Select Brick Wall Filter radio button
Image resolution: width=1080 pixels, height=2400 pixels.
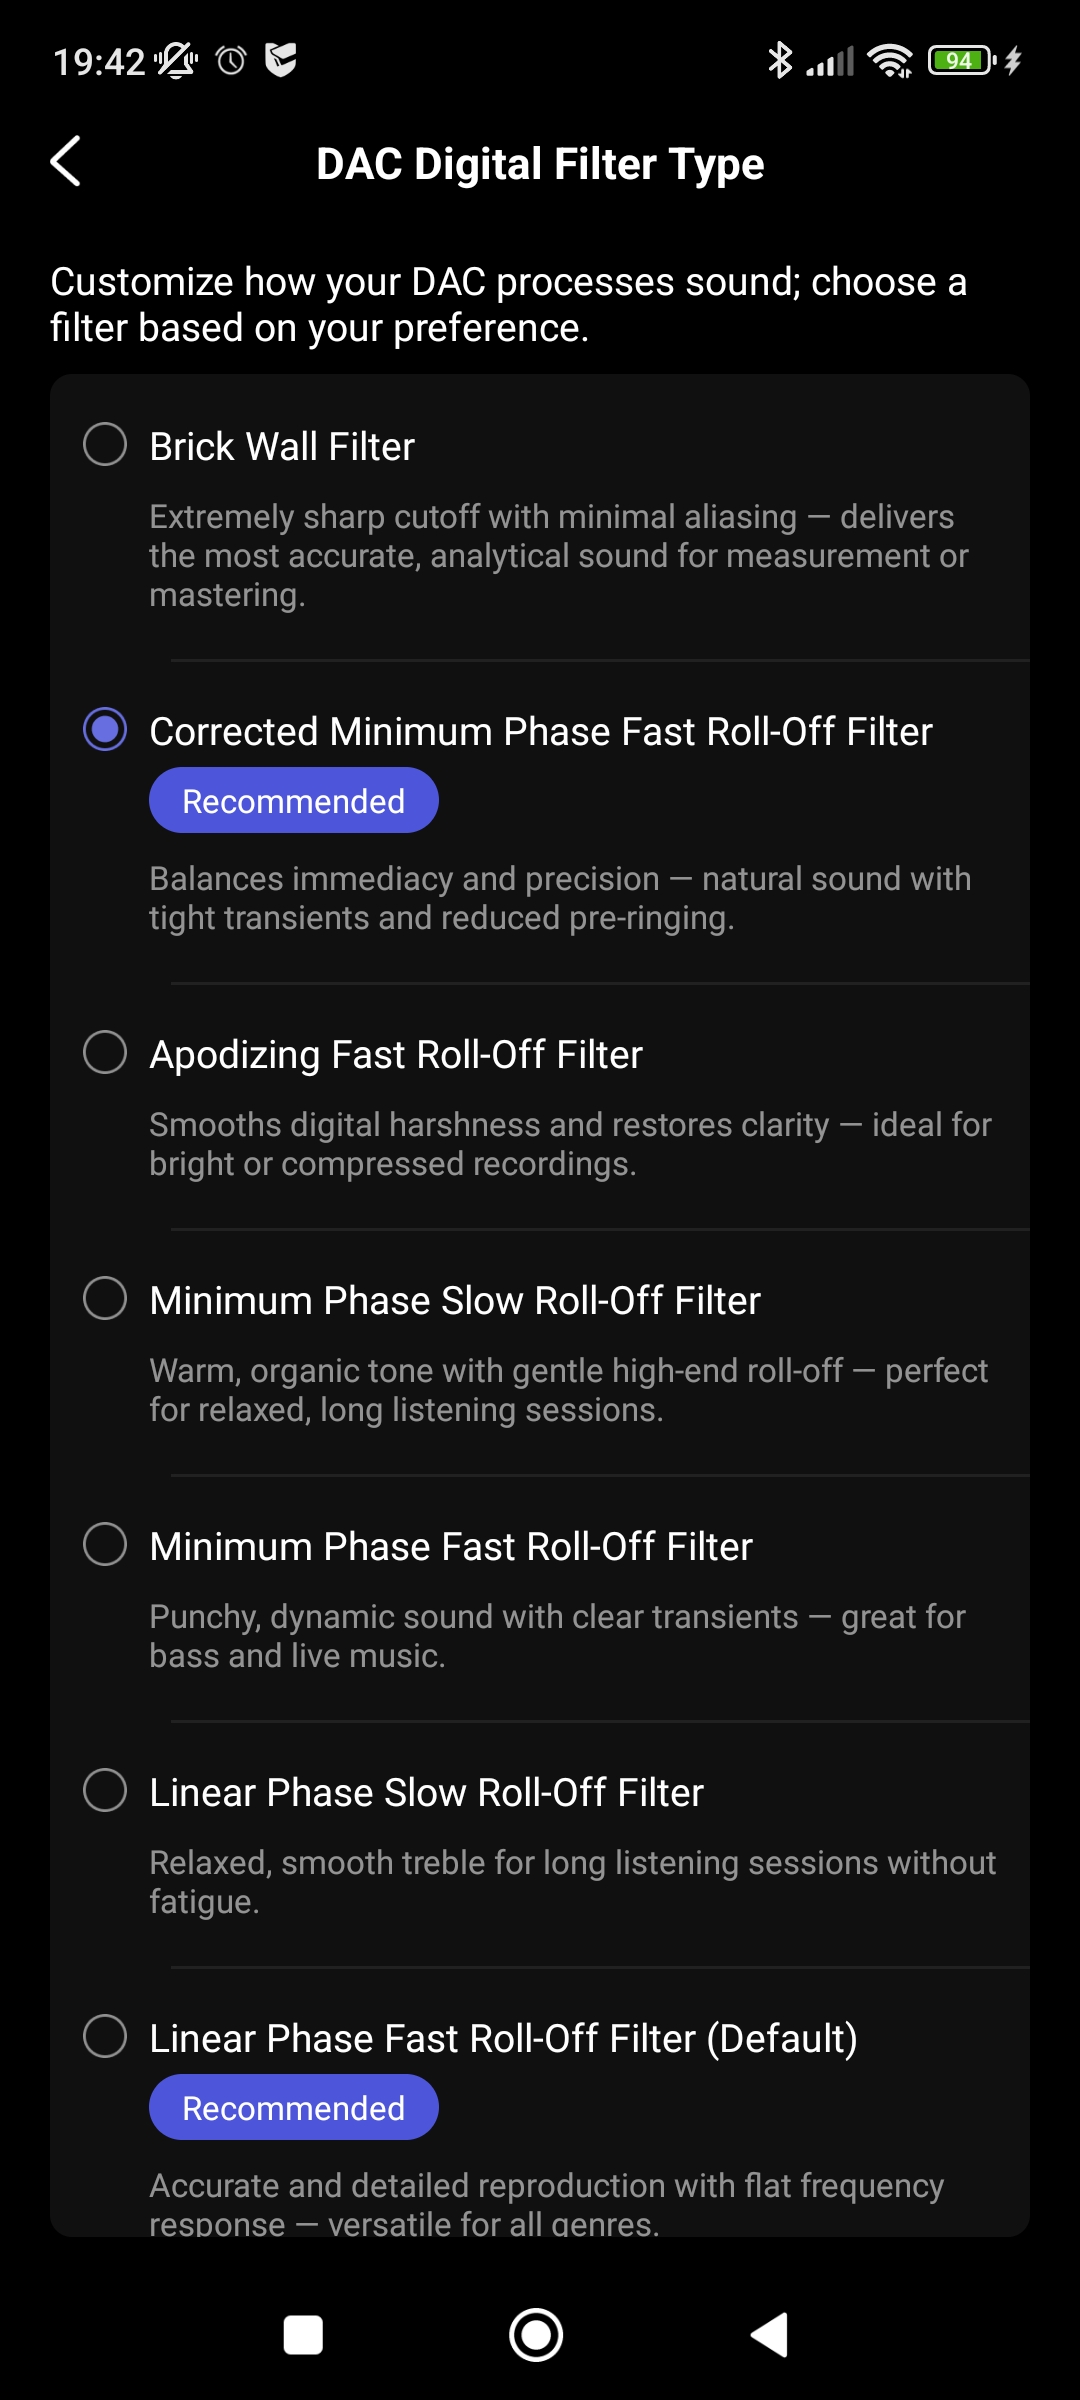[105, 444]
